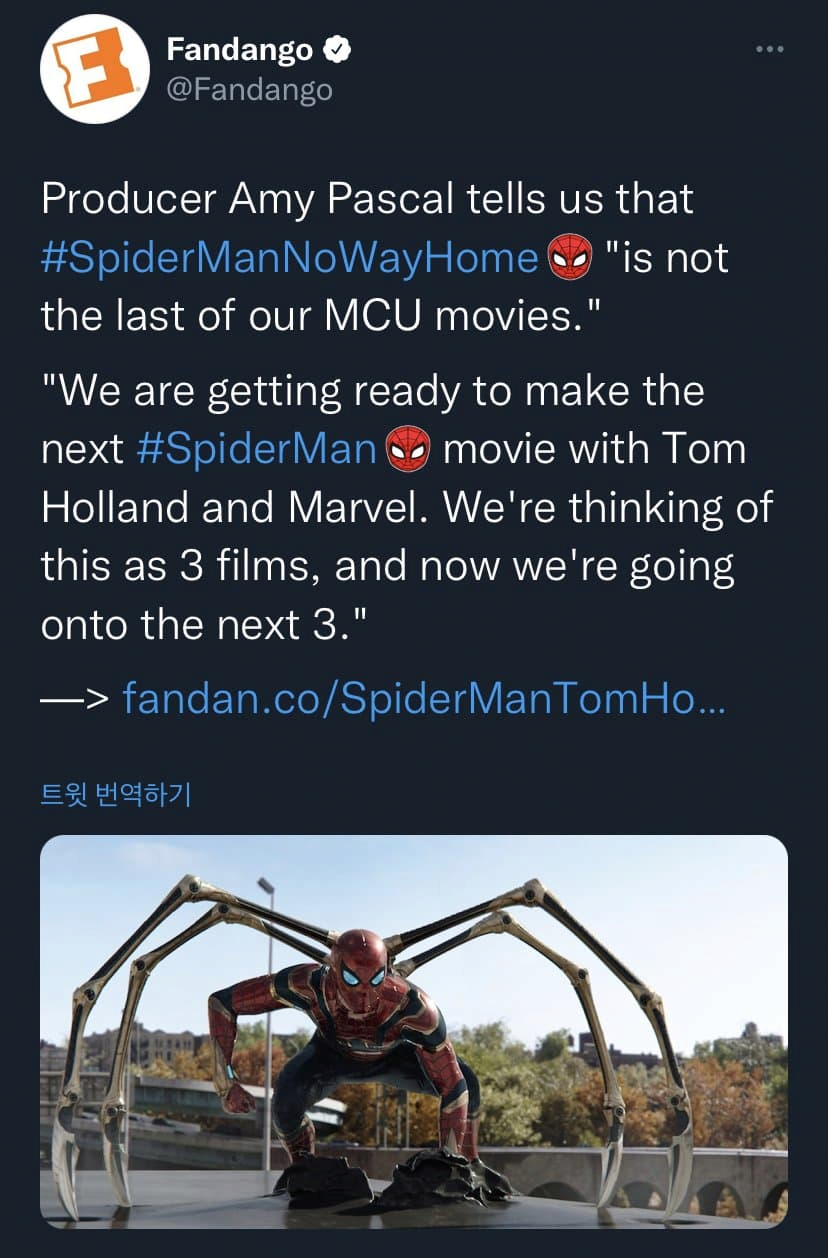Open Fandango's orange ticket profile avatar
The height and width of the screenshot is (1258, 828).
point(95,69)
